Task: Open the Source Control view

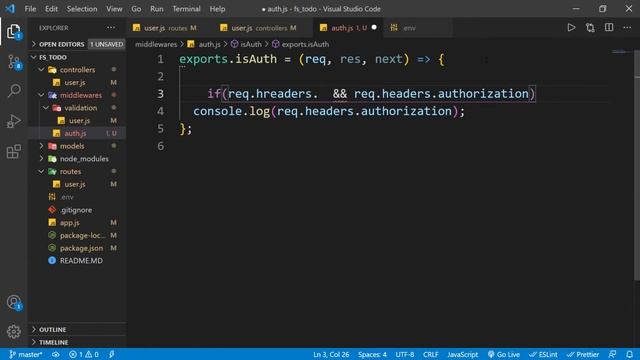Action: tap(13, 62)
